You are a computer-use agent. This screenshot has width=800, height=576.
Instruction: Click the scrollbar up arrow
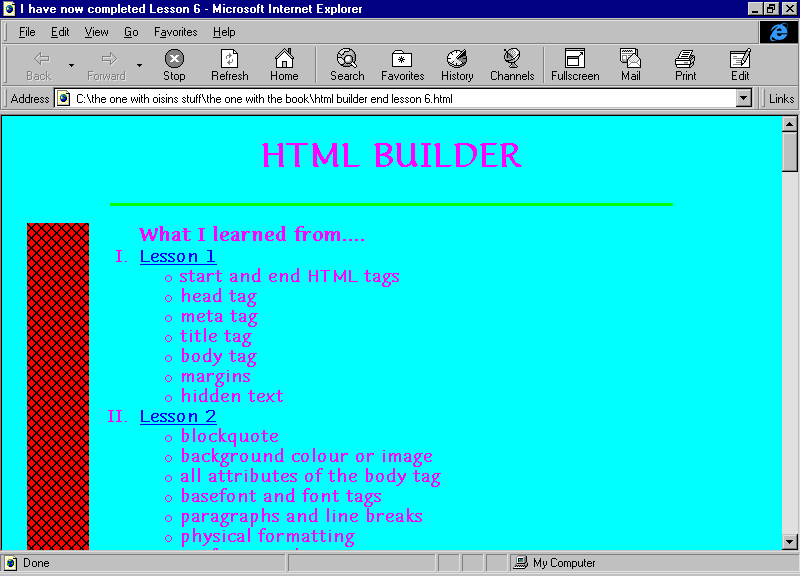pyautogui.click(x=789, y=124)
